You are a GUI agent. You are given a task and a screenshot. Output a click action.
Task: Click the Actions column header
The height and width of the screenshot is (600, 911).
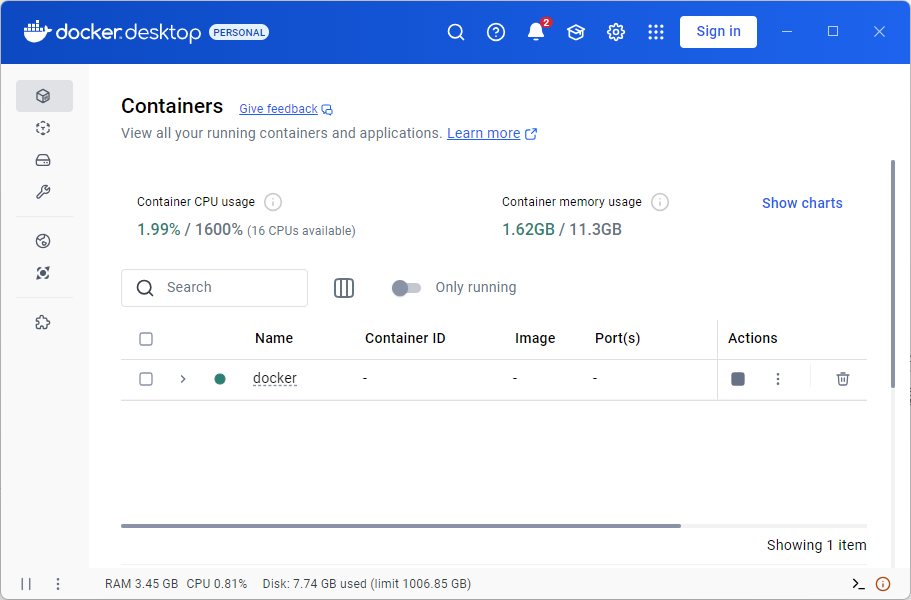click(752, 338)
